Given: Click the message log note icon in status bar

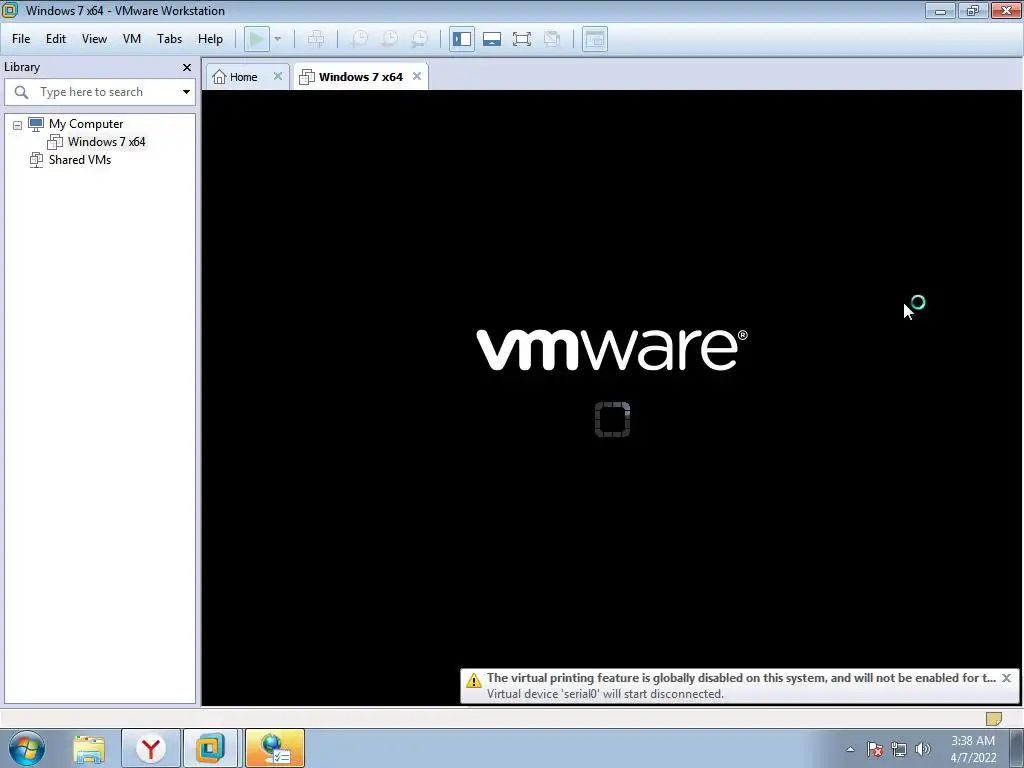Looking at the screenshot, I should point(993,718).
